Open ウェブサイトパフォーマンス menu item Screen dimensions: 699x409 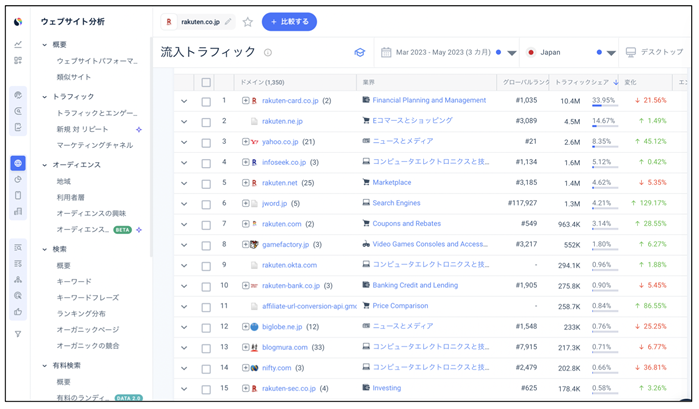(97, 61)
